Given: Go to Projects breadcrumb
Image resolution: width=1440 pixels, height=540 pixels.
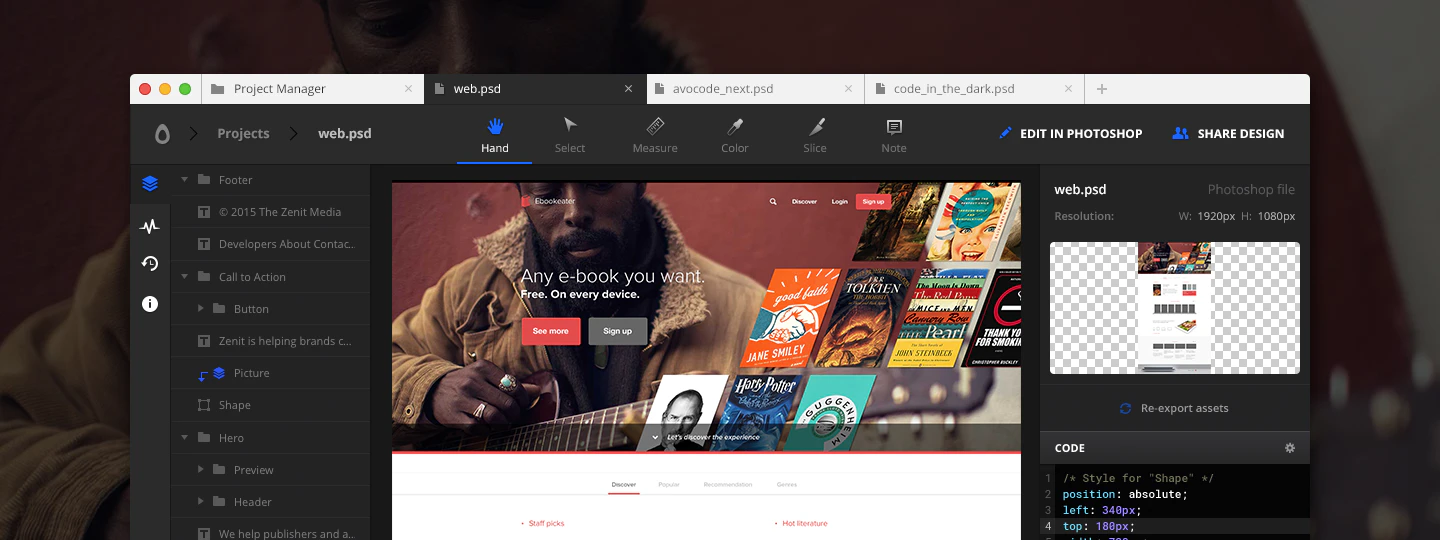Looking at the screenshot, I should click(243, 133).
